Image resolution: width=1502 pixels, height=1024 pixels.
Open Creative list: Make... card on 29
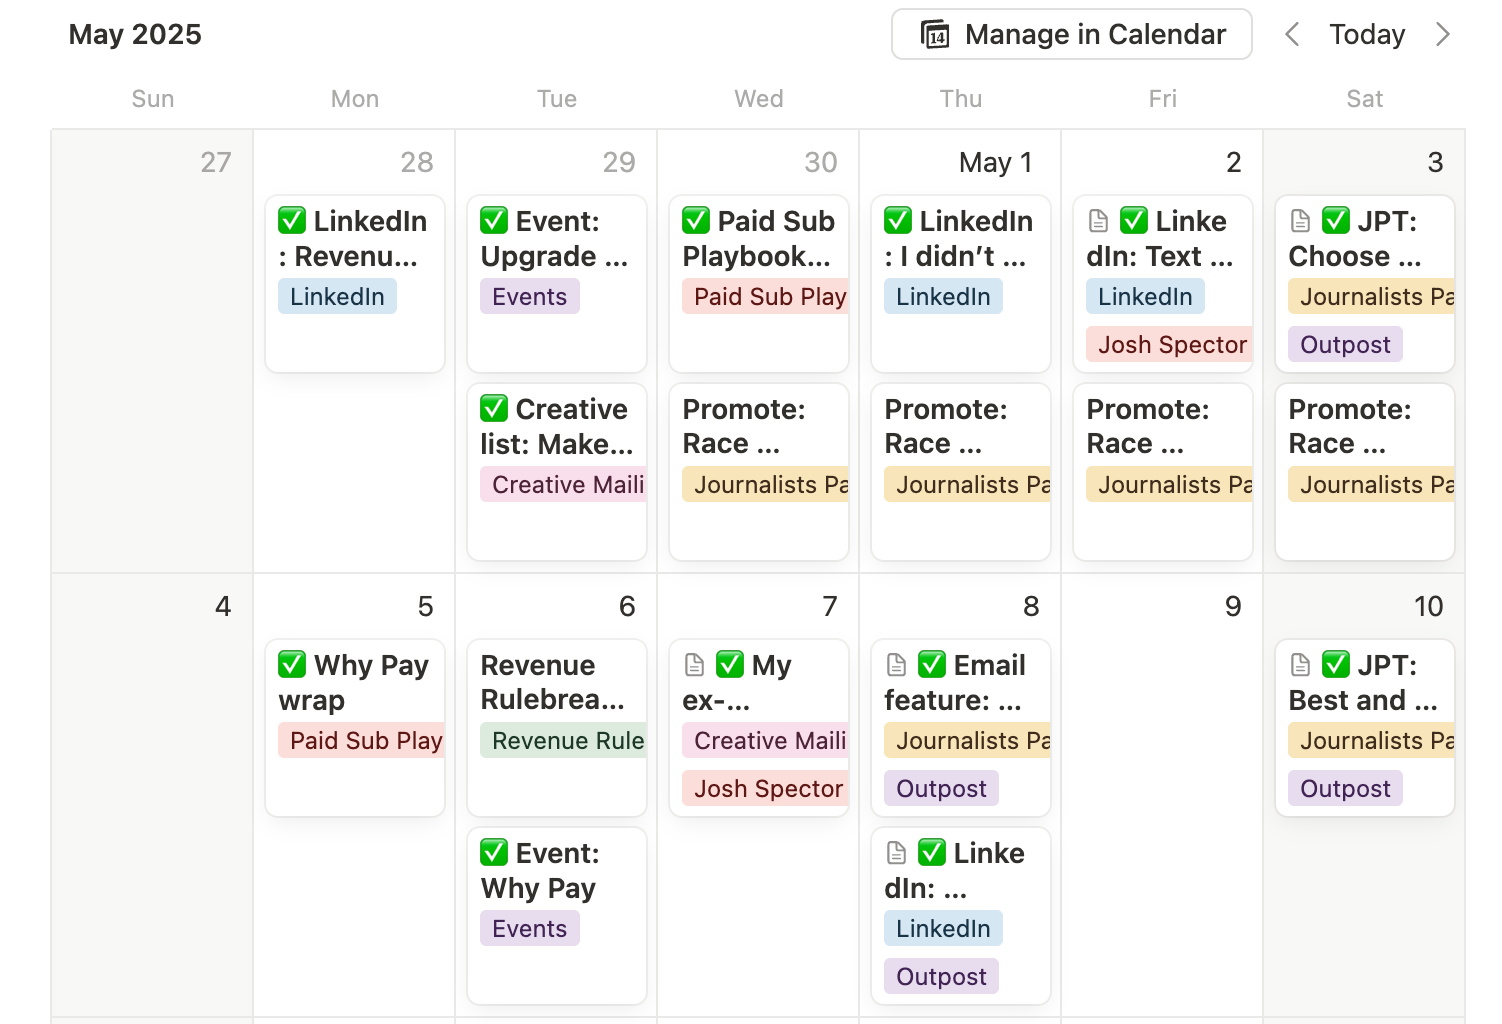click(x=557, y=472)
